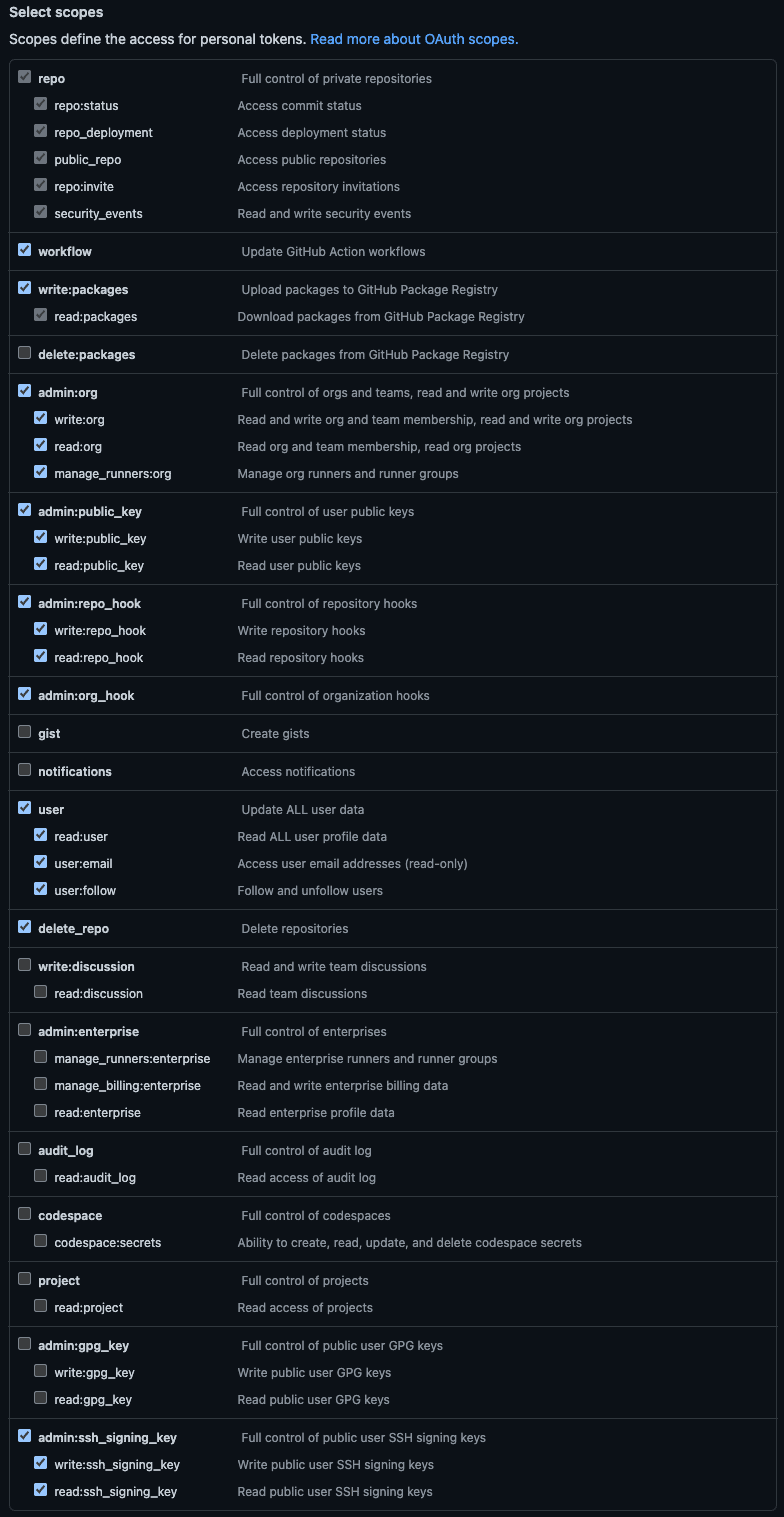This screenshot has width=784, height=1517.
Task: Check the repo:status scope
Action: [40, 103]
